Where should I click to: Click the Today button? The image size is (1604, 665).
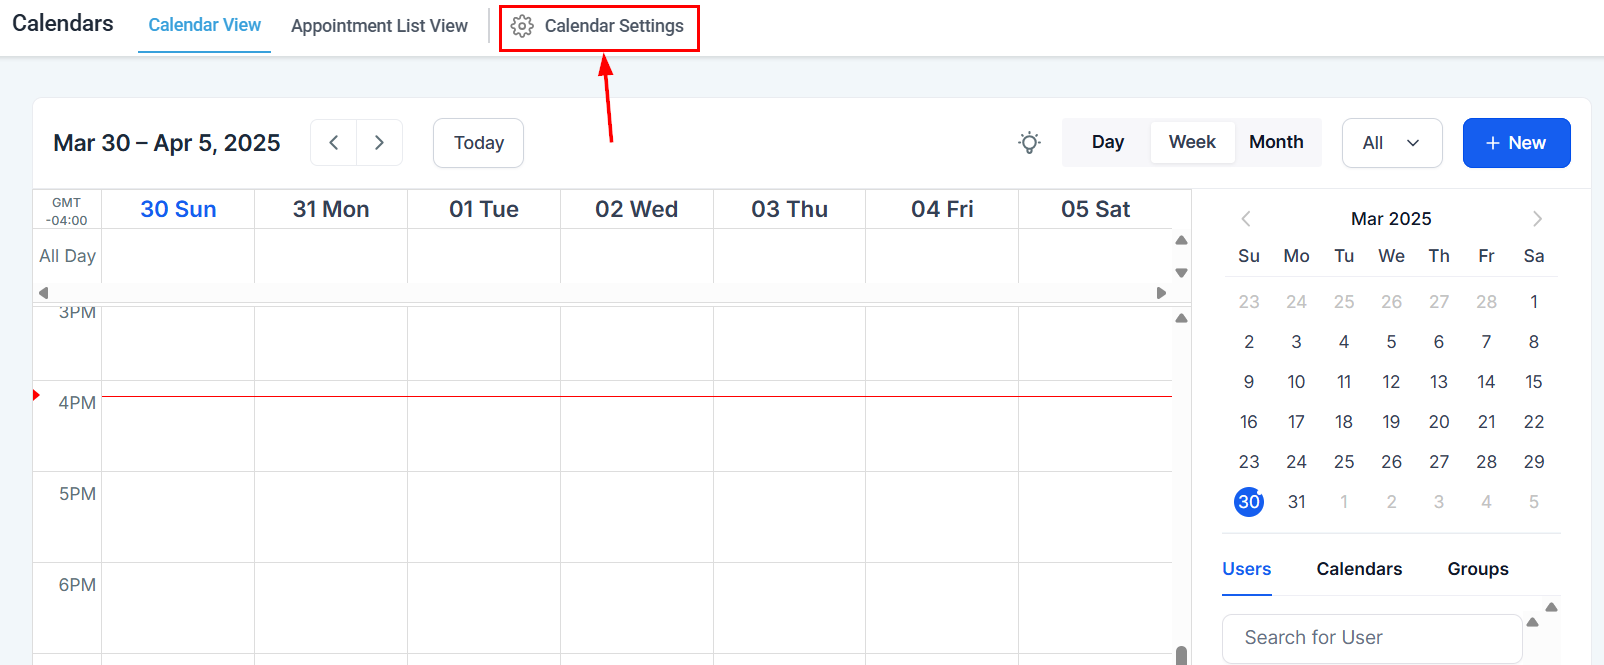pyautogui.click(x=478, y=143)
